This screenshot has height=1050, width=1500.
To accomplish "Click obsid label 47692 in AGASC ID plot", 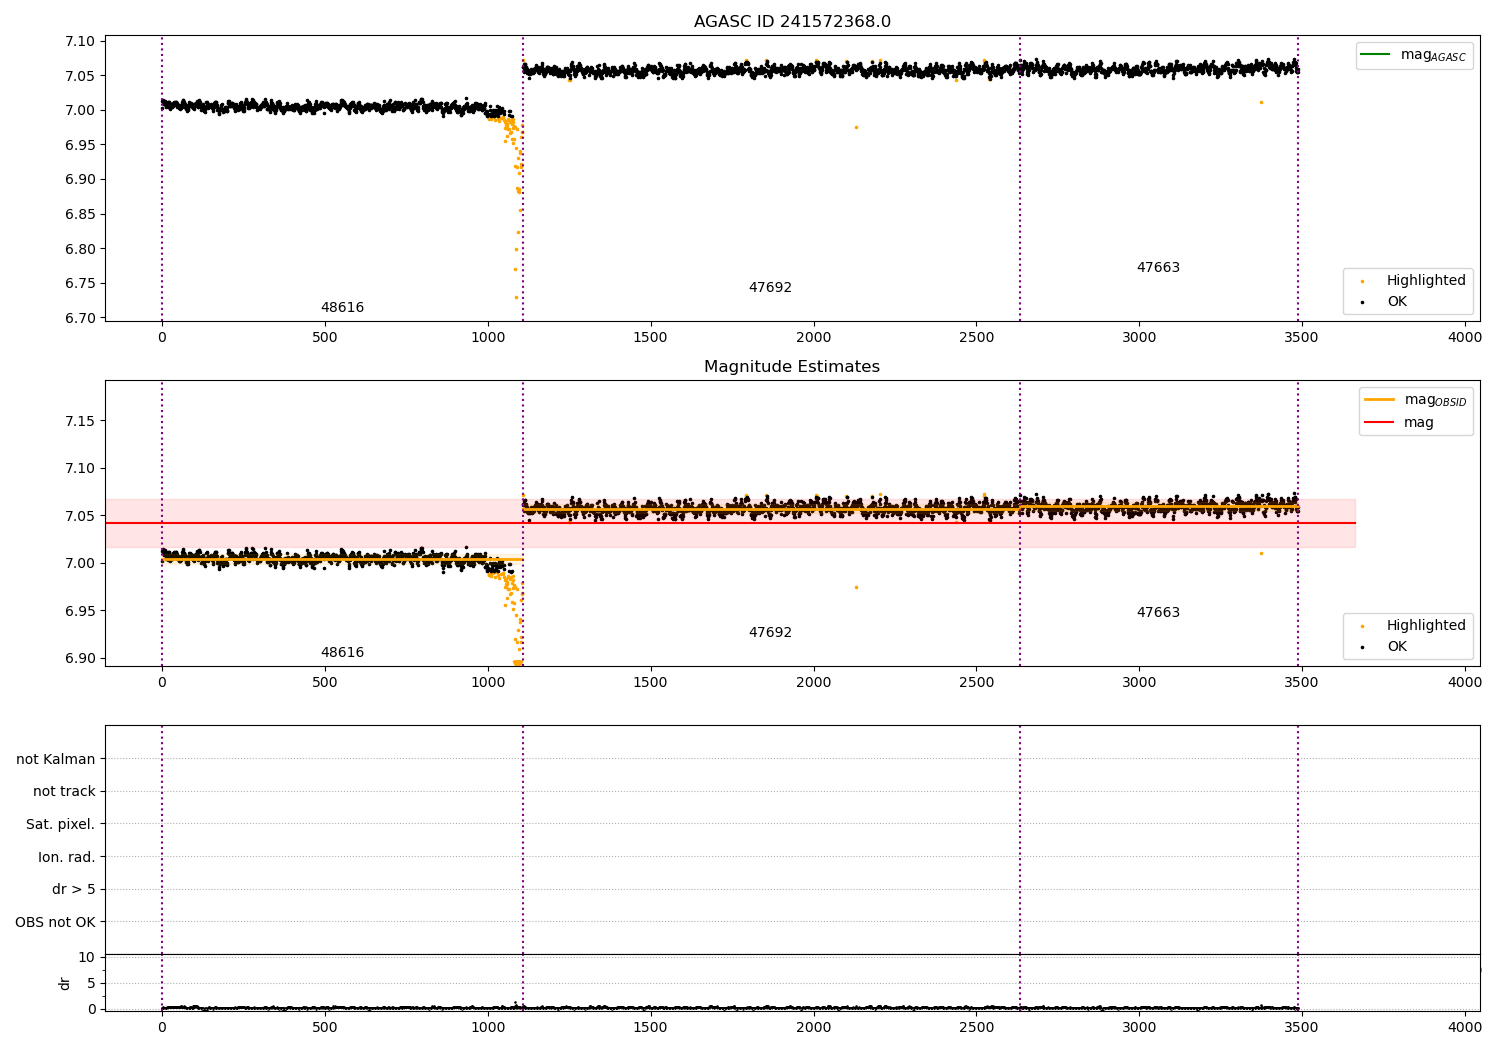I will coord(770,287).
